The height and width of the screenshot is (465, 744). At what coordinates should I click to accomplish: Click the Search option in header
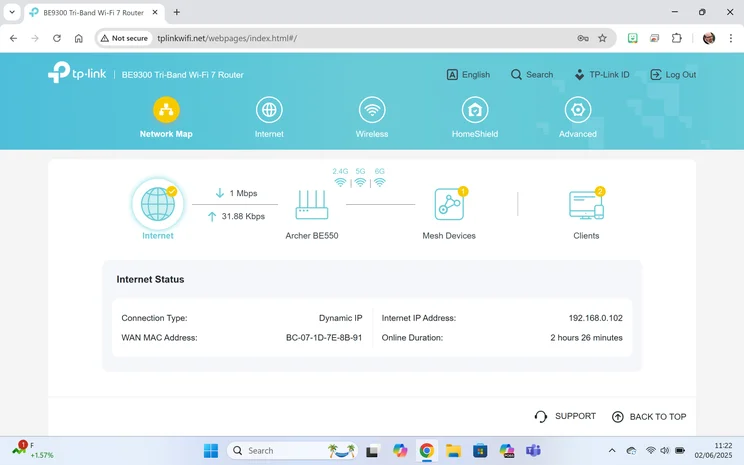pos(531,75)
